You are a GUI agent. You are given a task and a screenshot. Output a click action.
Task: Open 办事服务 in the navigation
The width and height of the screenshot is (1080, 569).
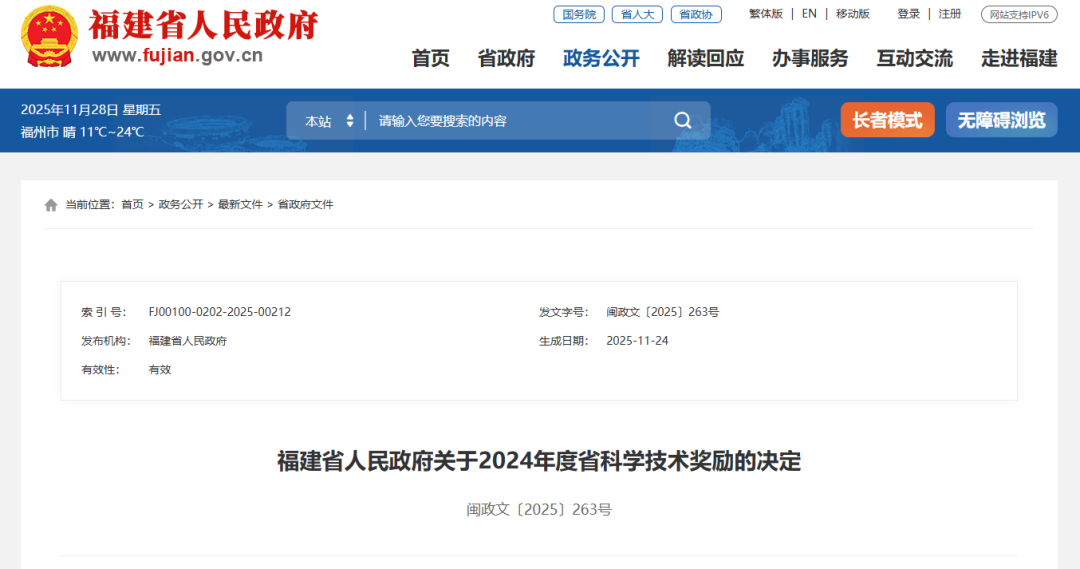coord(810,58)
